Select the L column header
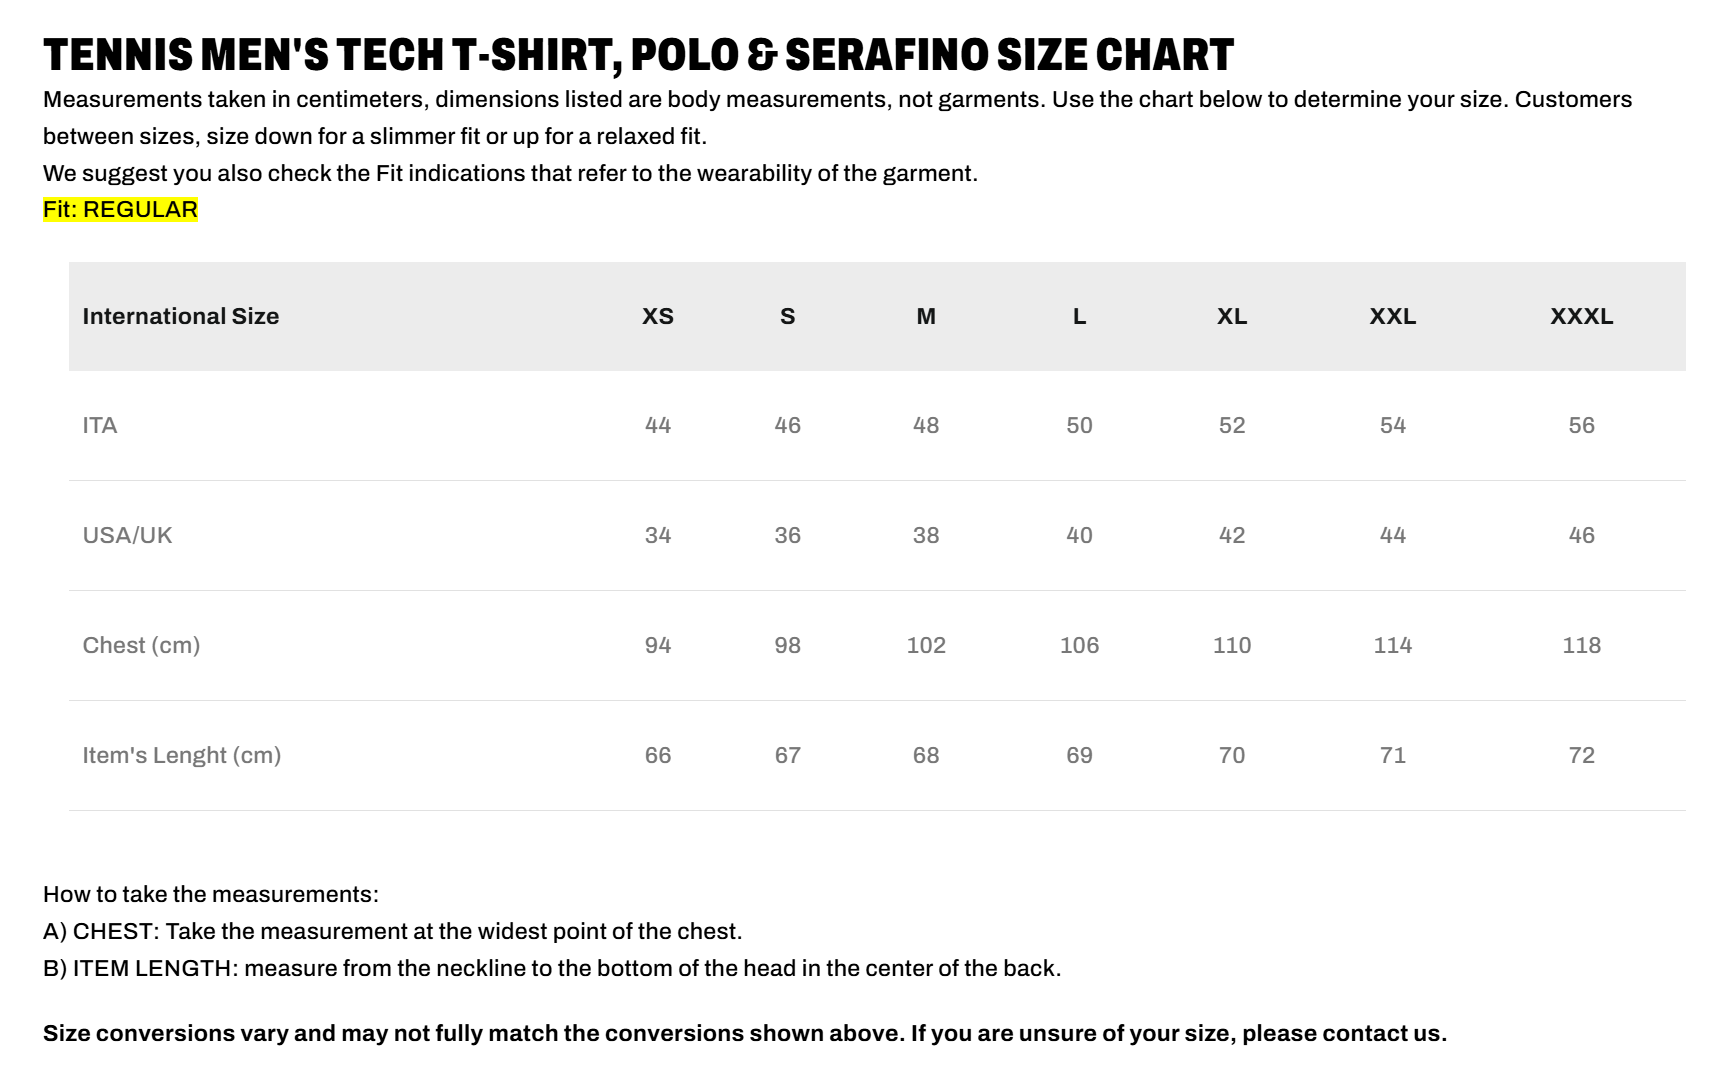This screenshot has width=1714, height=1065. pyautogui.click(x=1079, y=316)
